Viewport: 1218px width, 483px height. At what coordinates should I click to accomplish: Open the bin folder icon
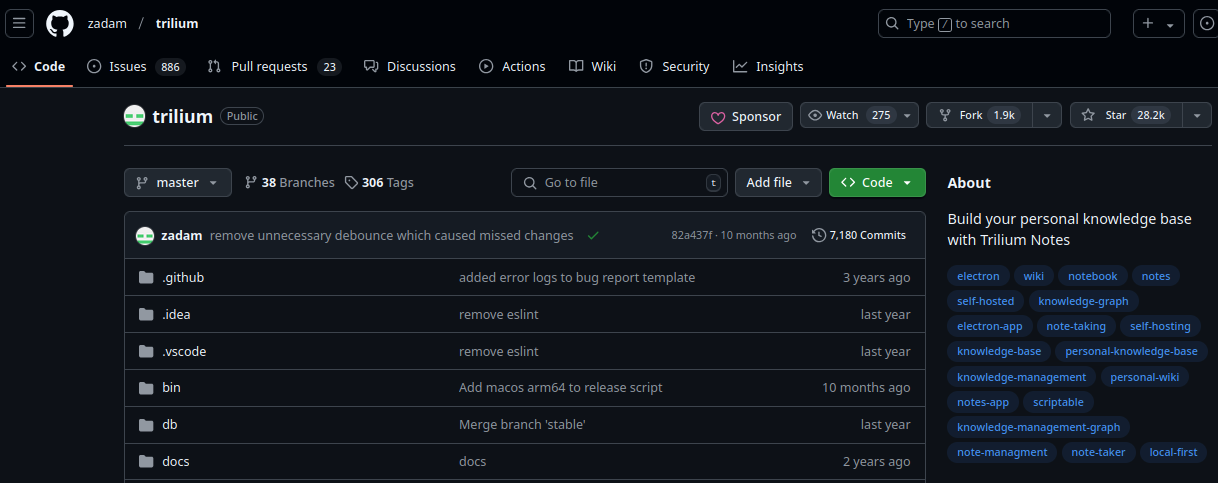146,387
